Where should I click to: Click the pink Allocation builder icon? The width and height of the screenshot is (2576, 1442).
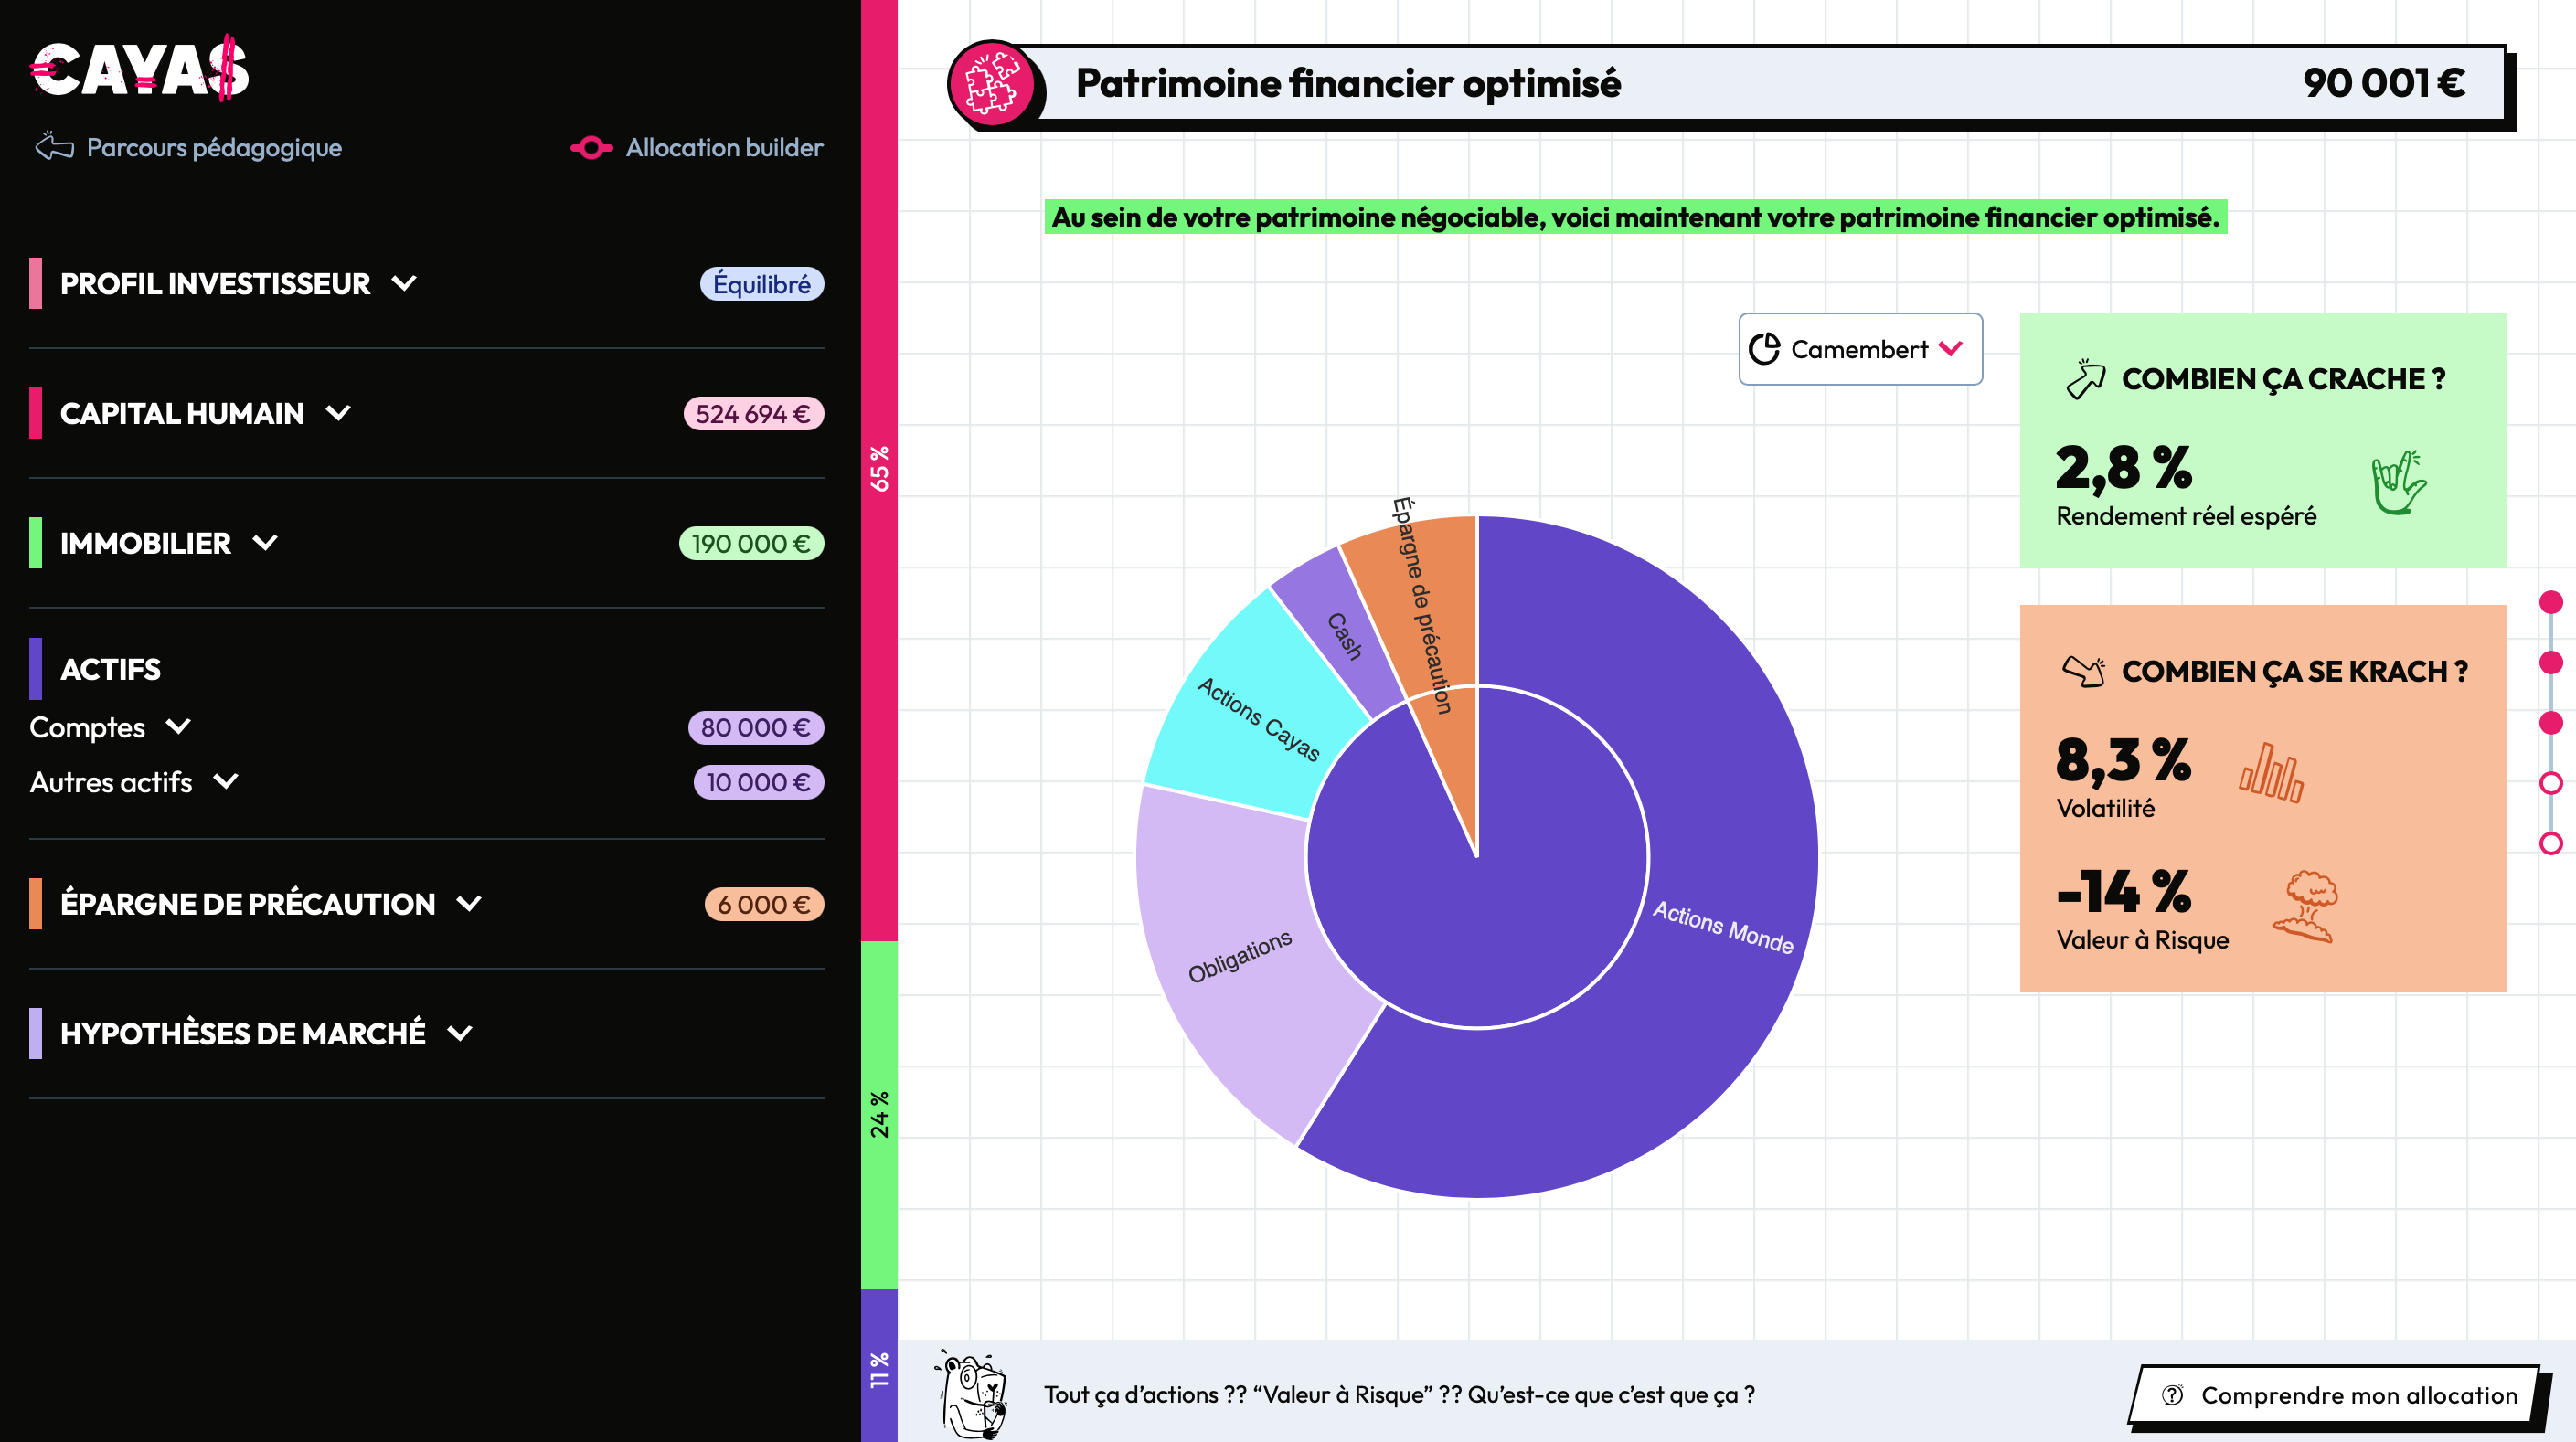click(591, 148)
